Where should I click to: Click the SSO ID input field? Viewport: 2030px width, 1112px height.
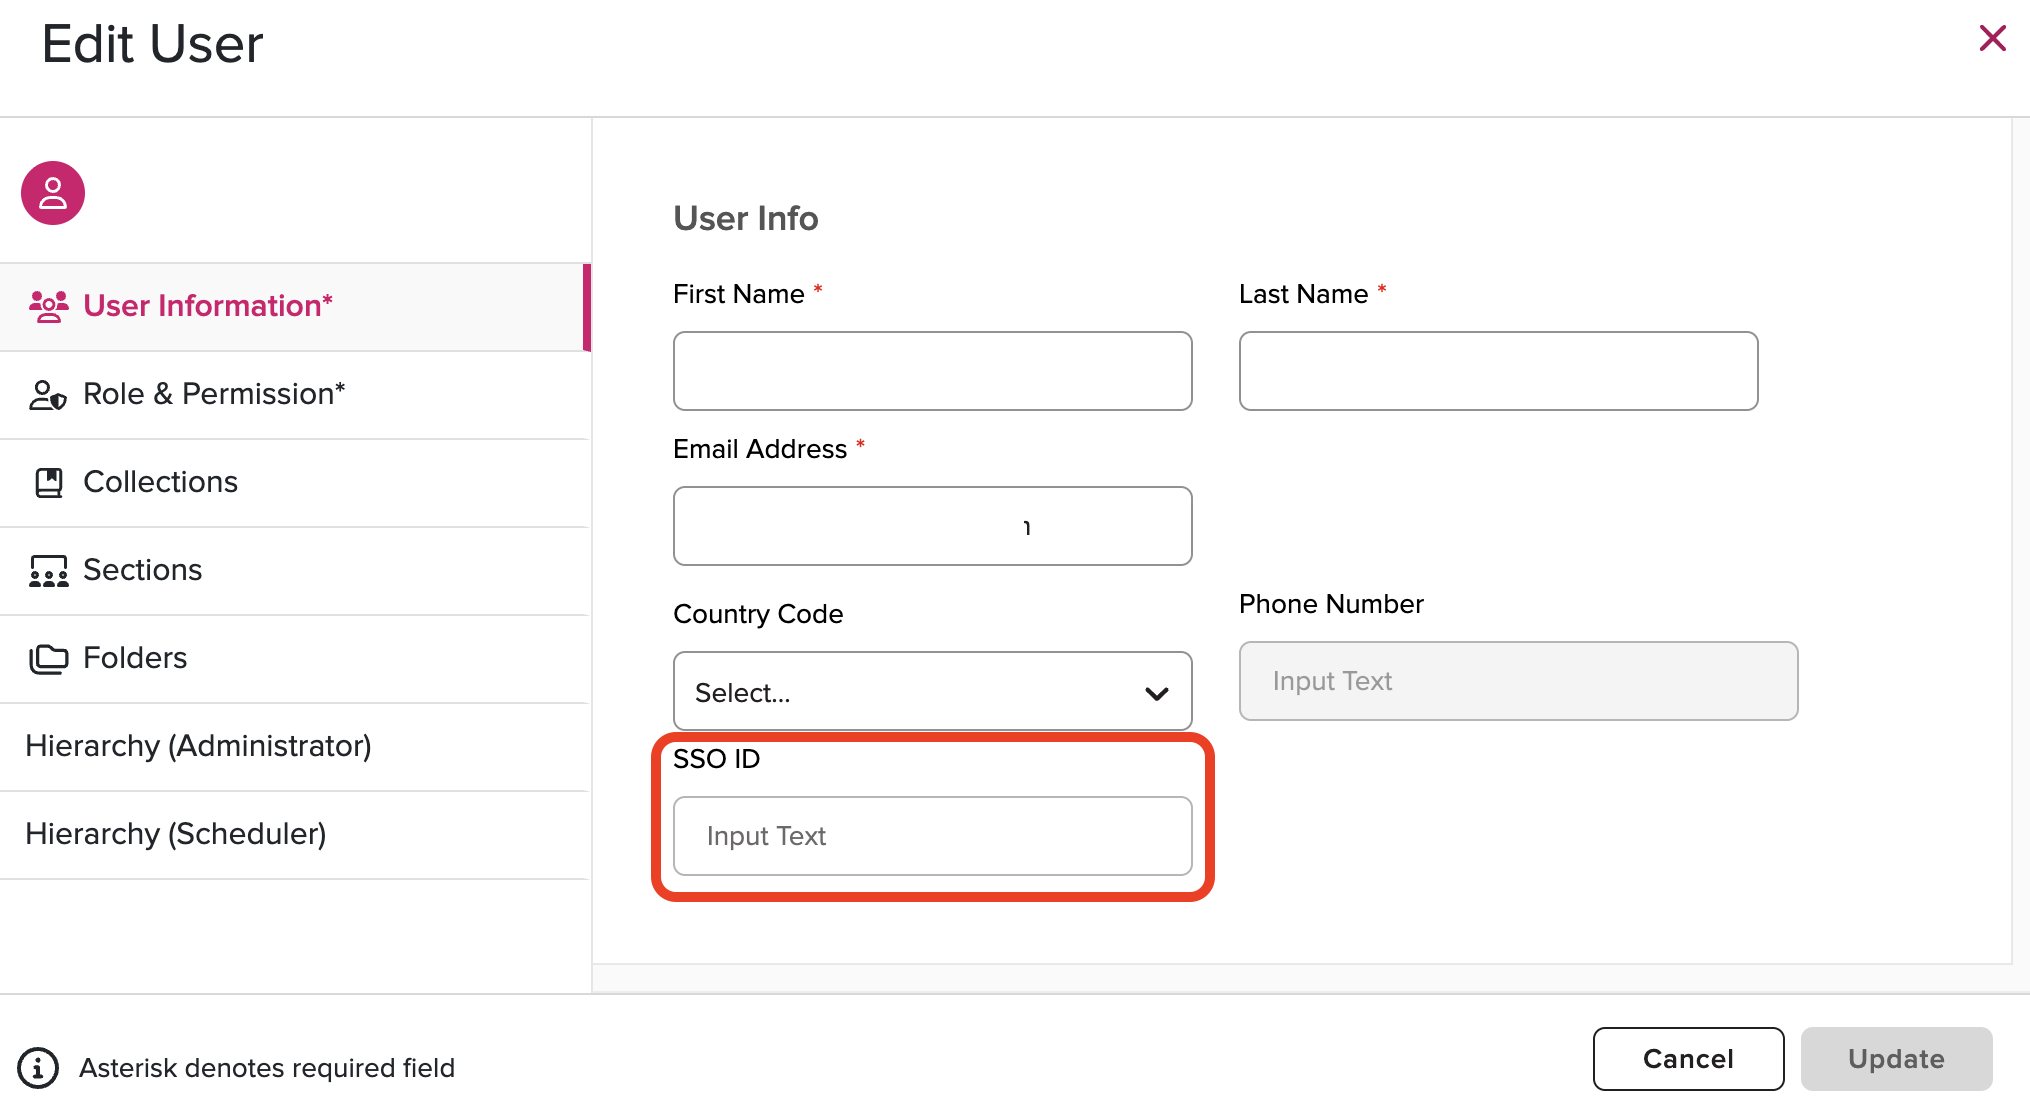pos(932,836)
